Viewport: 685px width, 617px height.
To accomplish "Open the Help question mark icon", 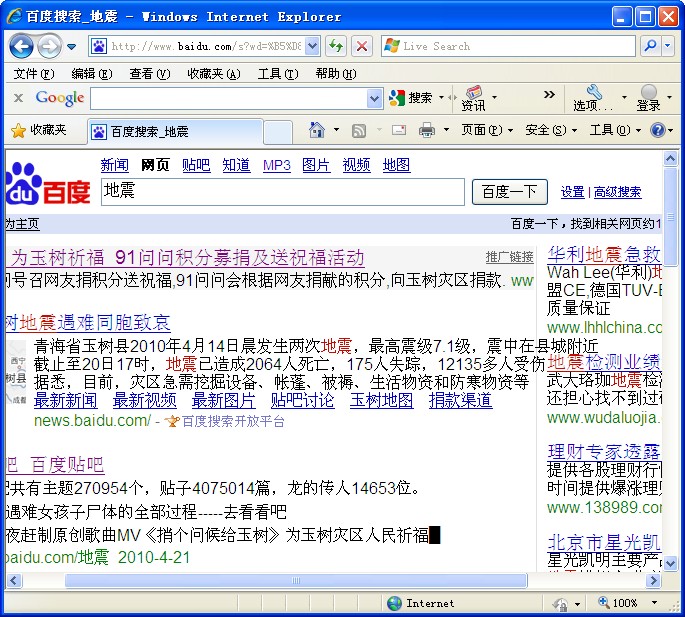I will pyautogui.click(x=657, y=130).
